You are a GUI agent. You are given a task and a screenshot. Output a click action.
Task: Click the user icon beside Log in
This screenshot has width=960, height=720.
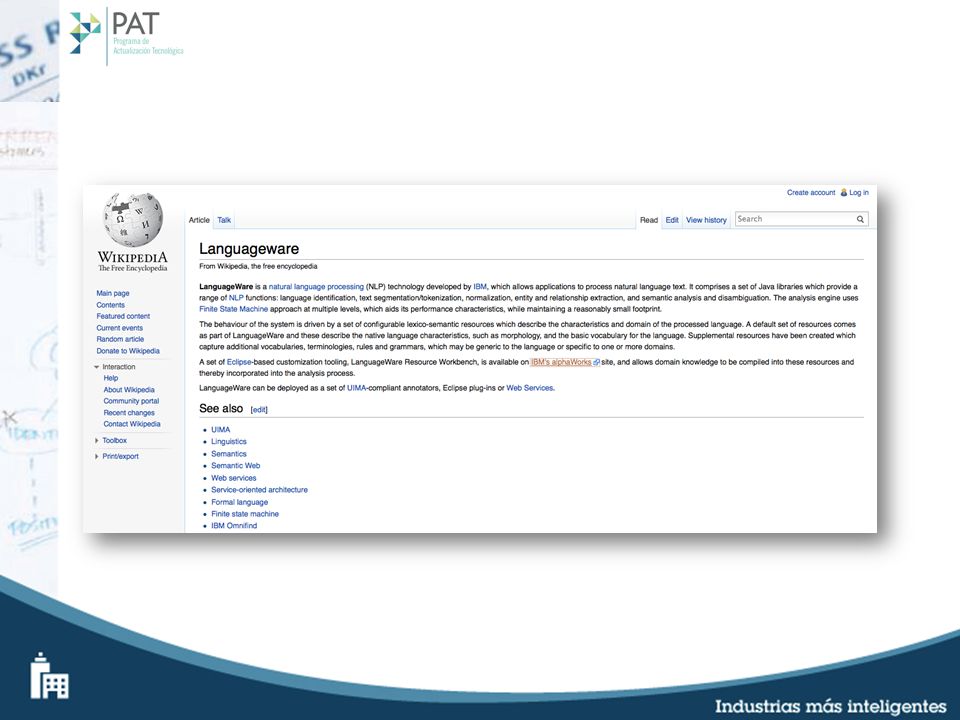click(x=844, y=192)
